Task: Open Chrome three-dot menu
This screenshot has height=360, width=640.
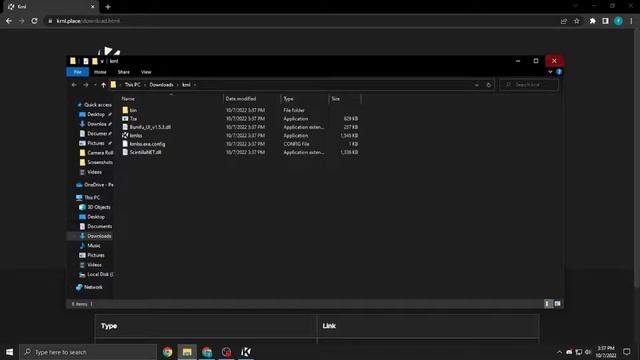Action: click(631, 21)
